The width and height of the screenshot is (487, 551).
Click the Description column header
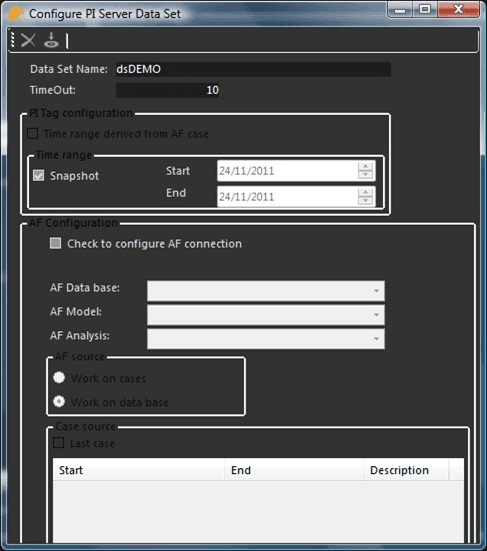[406, 470]
